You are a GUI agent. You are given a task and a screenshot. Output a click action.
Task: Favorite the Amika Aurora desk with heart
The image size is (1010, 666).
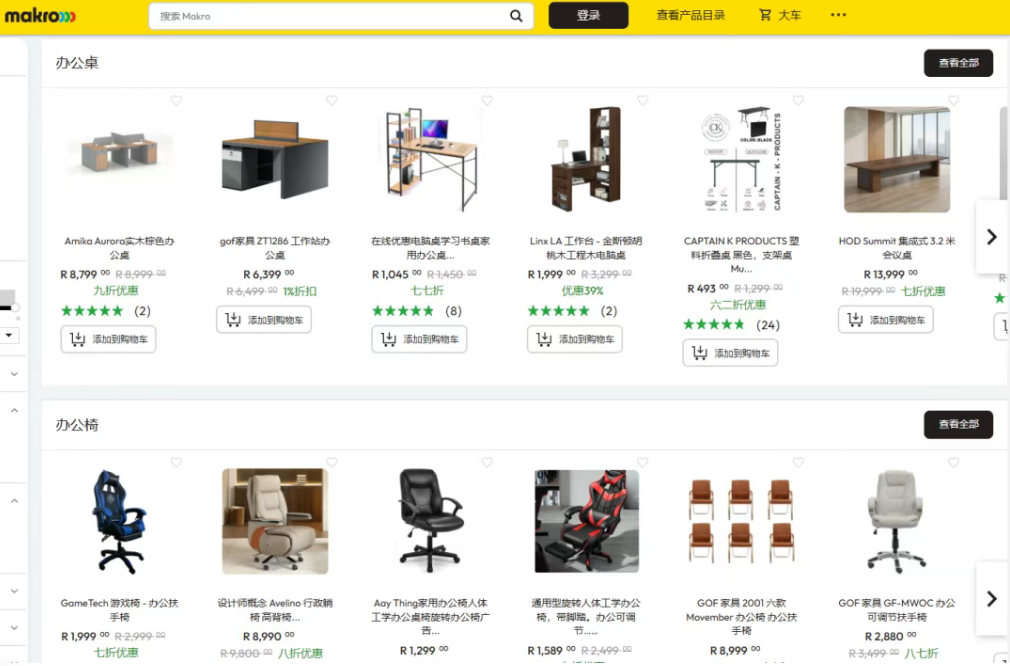[176, 100]
